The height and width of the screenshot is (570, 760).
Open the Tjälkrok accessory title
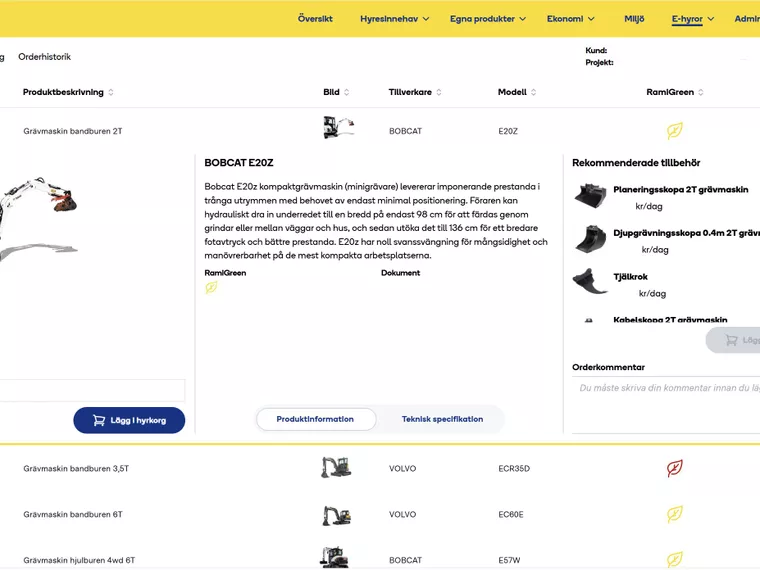[630, 277]
